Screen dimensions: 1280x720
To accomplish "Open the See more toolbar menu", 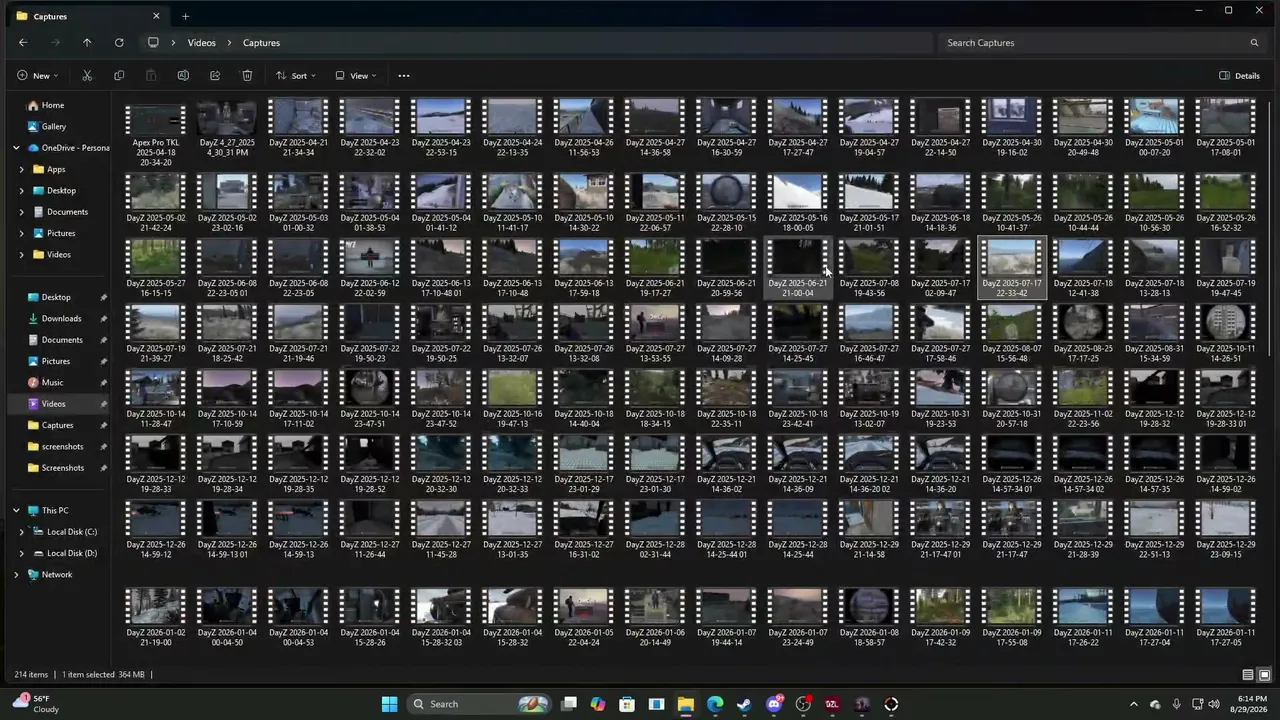I will pyautogui.click(x=404, y=76).
